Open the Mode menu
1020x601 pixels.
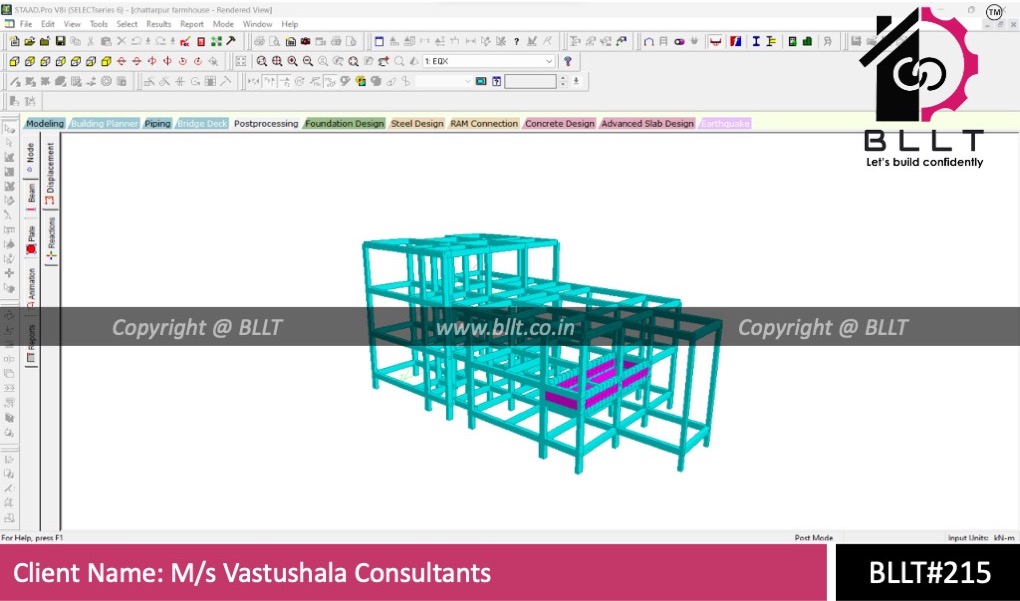(x=223, y=24)
